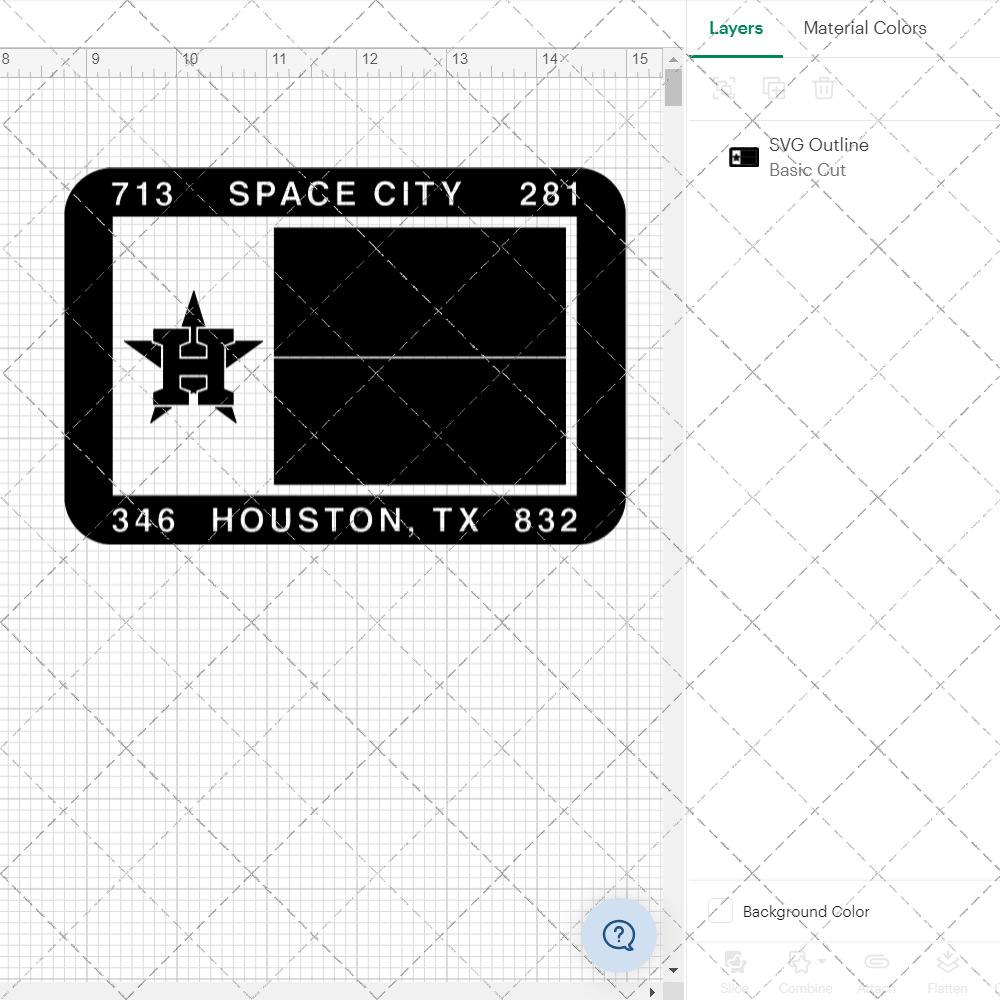Click the canvas scroll up arrow
This screenshot has width=1000, height=1000.
pyautogui.click(x=673, y=59)
